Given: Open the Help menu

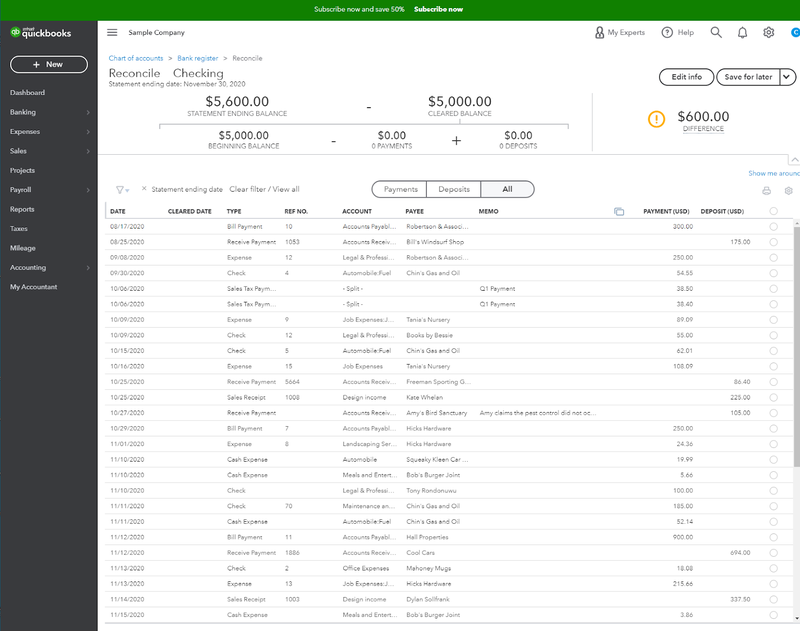Looking at the screenshot, I should 678,32.
